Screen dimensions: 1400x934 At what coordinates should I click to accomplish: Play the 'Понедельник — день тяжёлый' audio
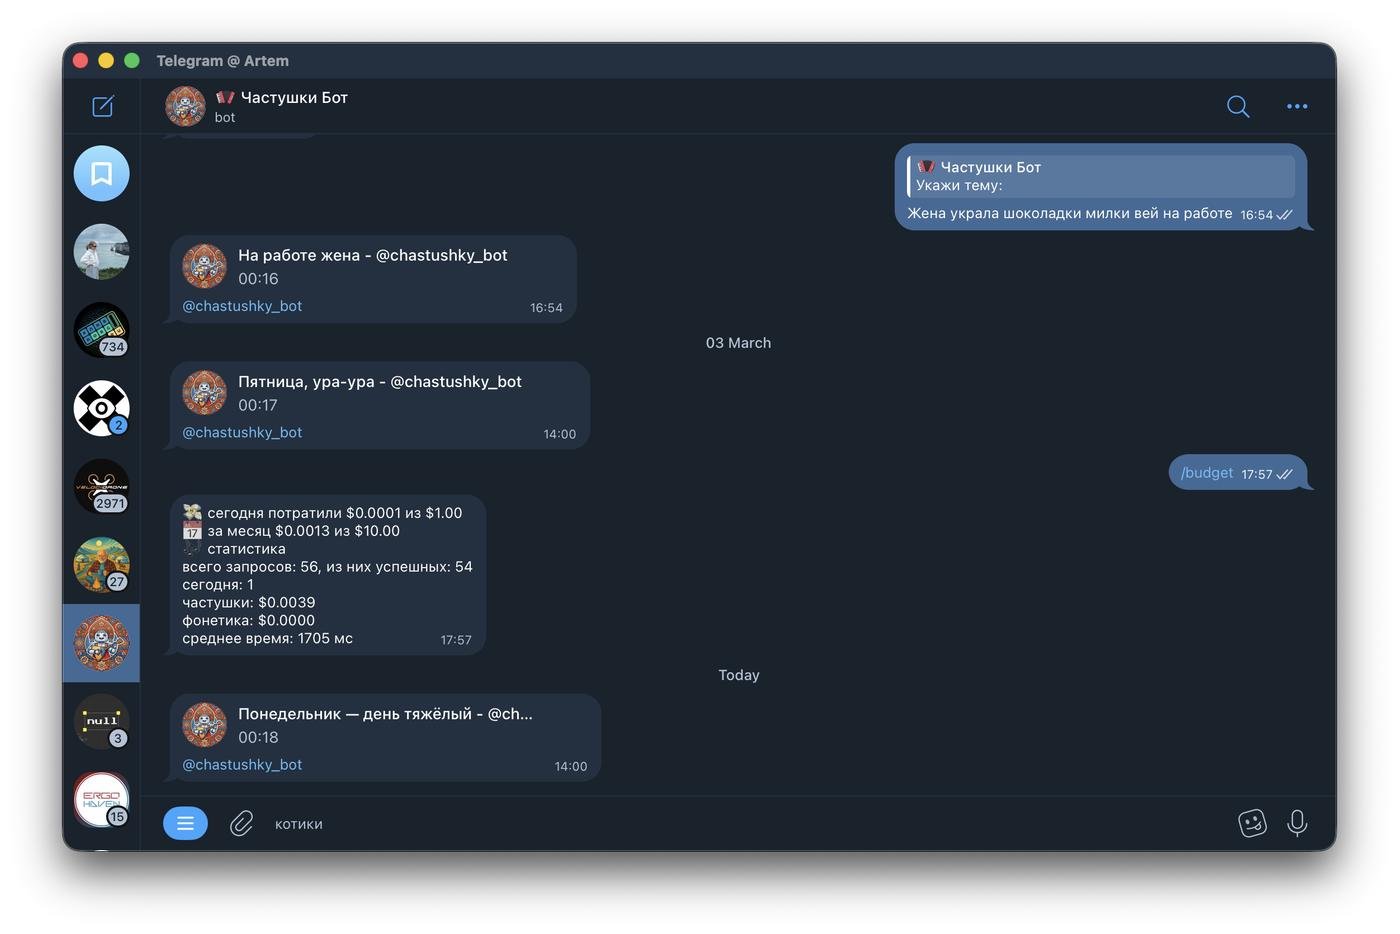tap(204, 724)
